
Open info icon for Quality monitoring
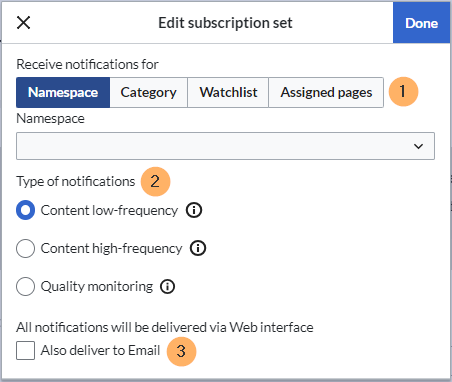[167, 286]
